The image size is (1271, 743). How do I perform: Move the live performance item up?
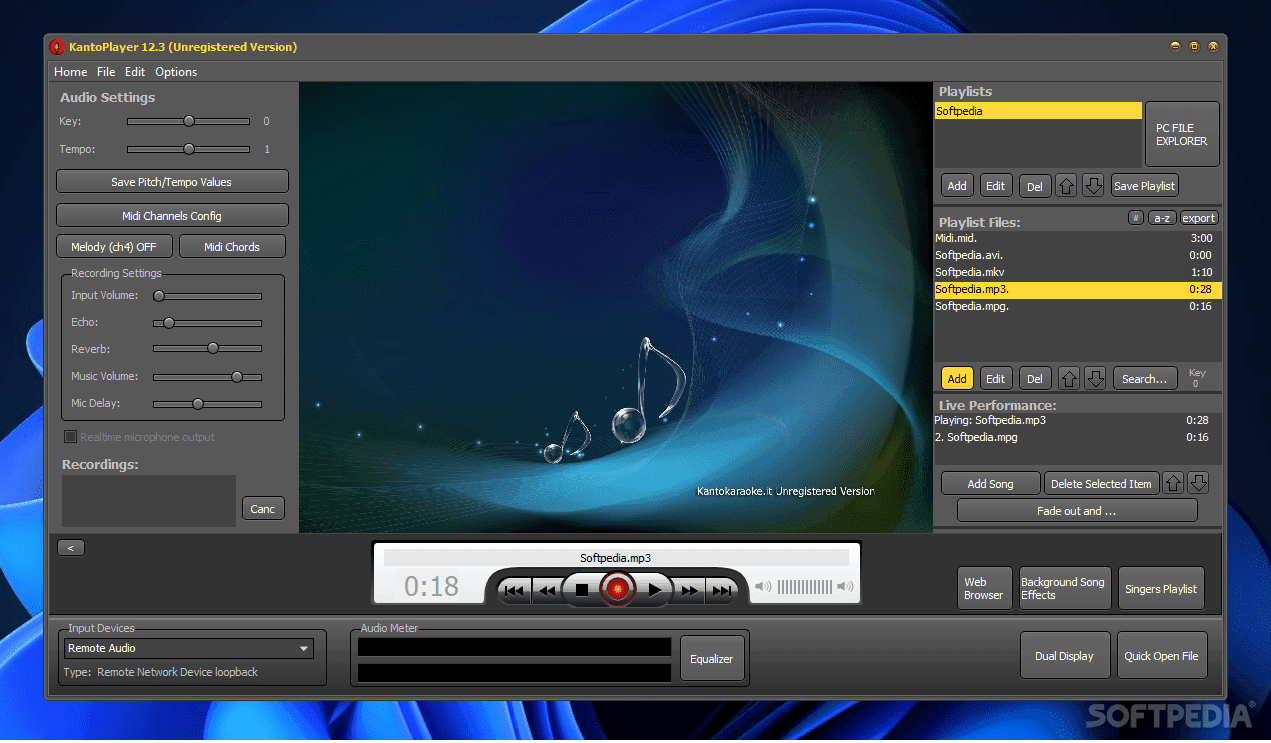tap(1173, 484)
